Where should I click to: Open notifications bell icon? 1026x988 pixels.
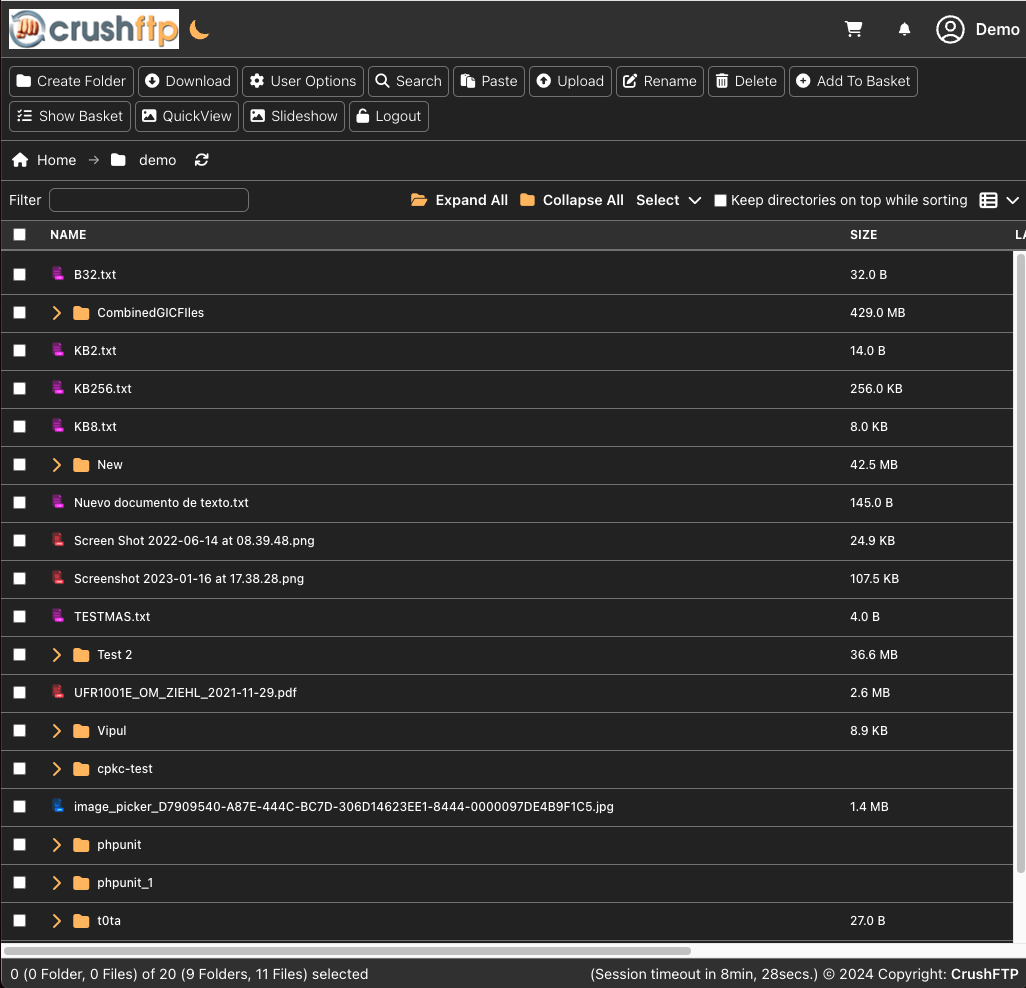point(904,29)
